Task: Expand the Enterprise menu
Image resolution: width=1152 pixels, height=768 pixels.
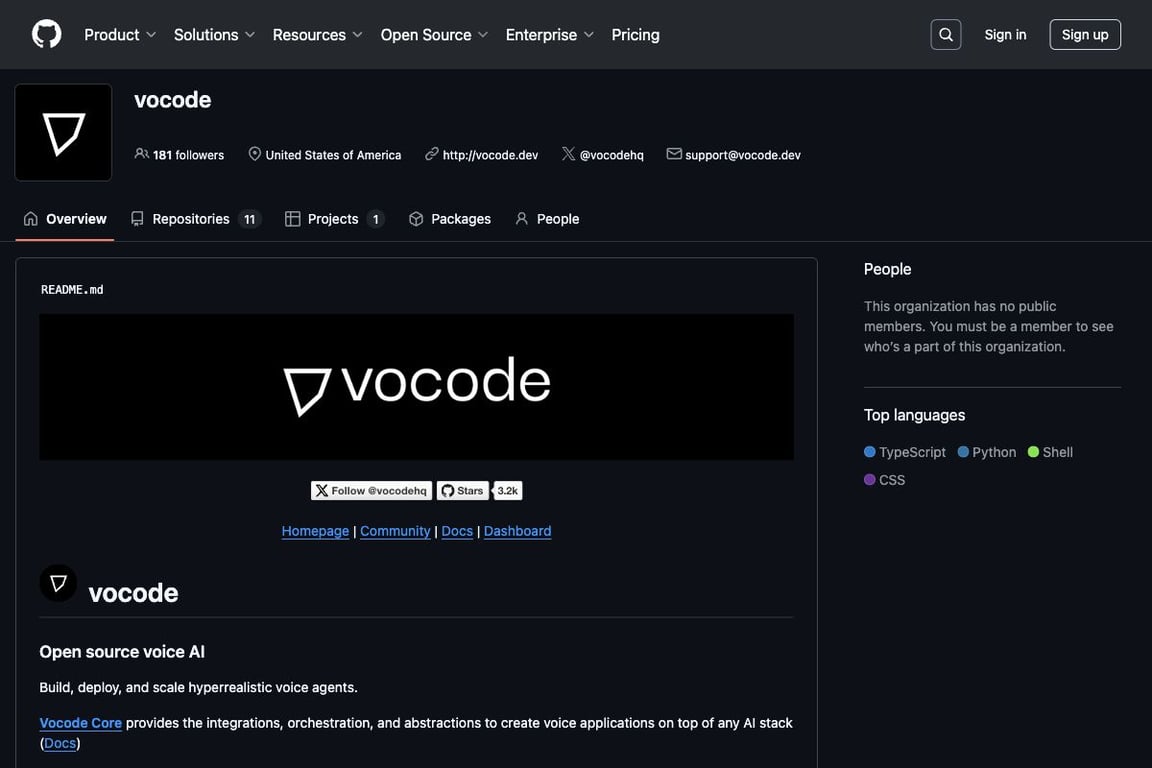Action: [550, 35]
